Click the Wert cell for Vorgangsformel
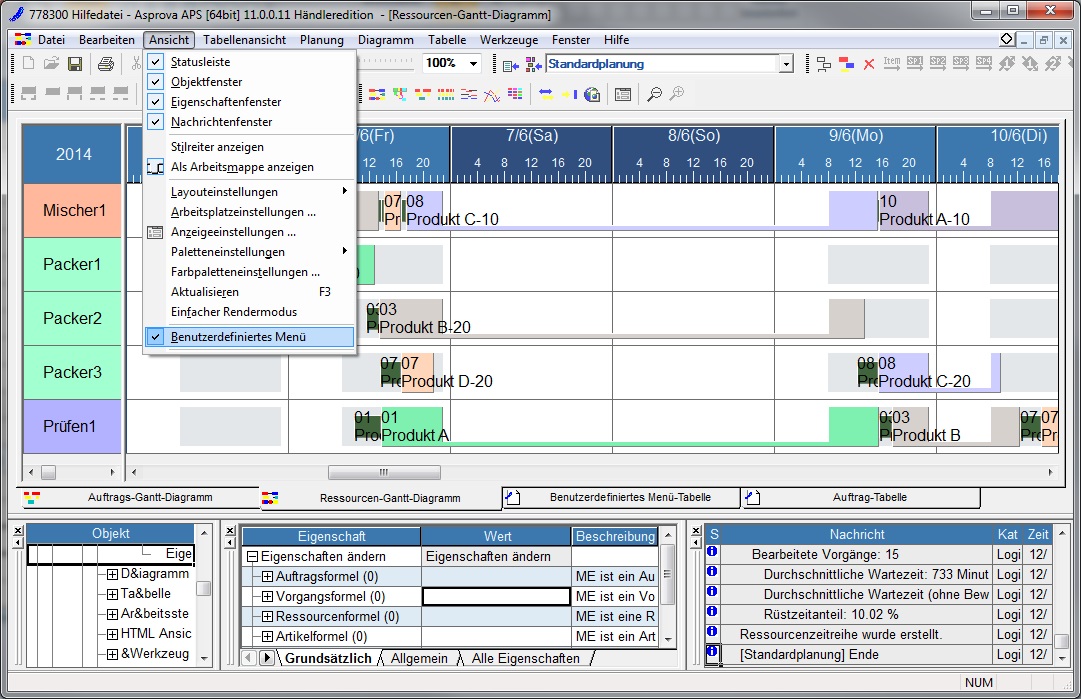 click(495, 597)
